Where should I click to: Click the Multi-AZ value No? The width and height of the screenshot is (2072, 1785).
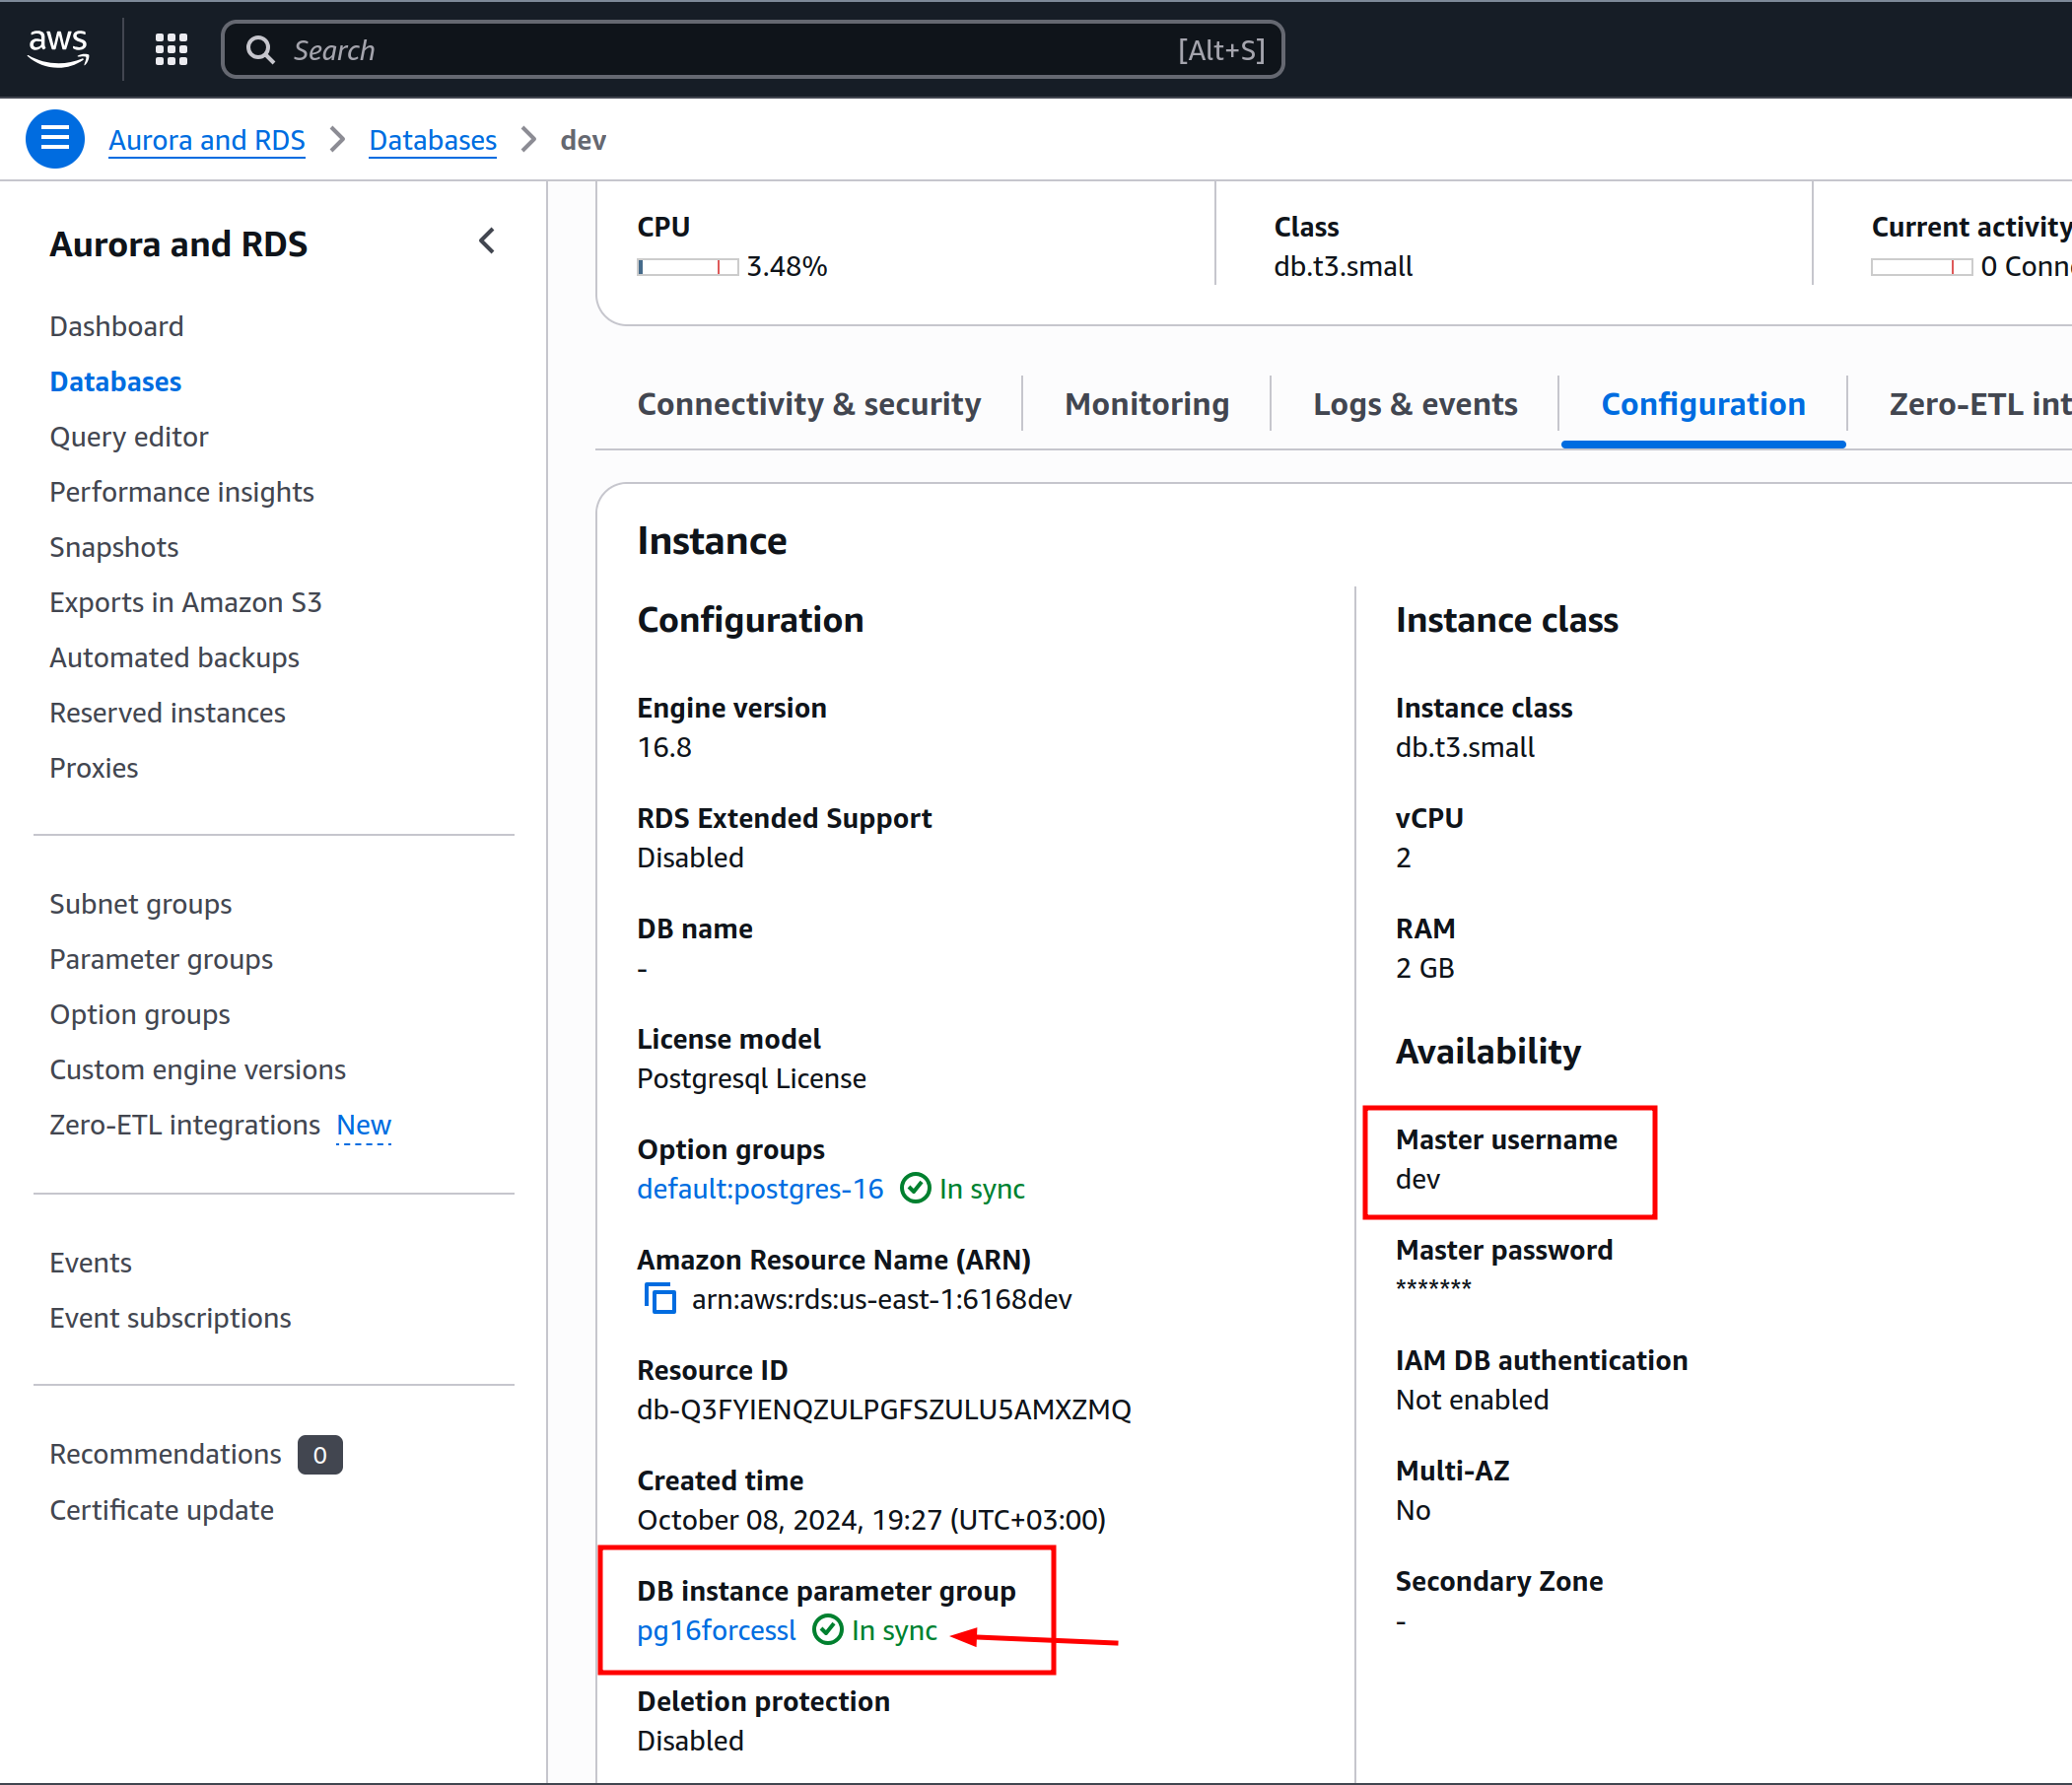pyautogui.click(x=1413, y=1509)
